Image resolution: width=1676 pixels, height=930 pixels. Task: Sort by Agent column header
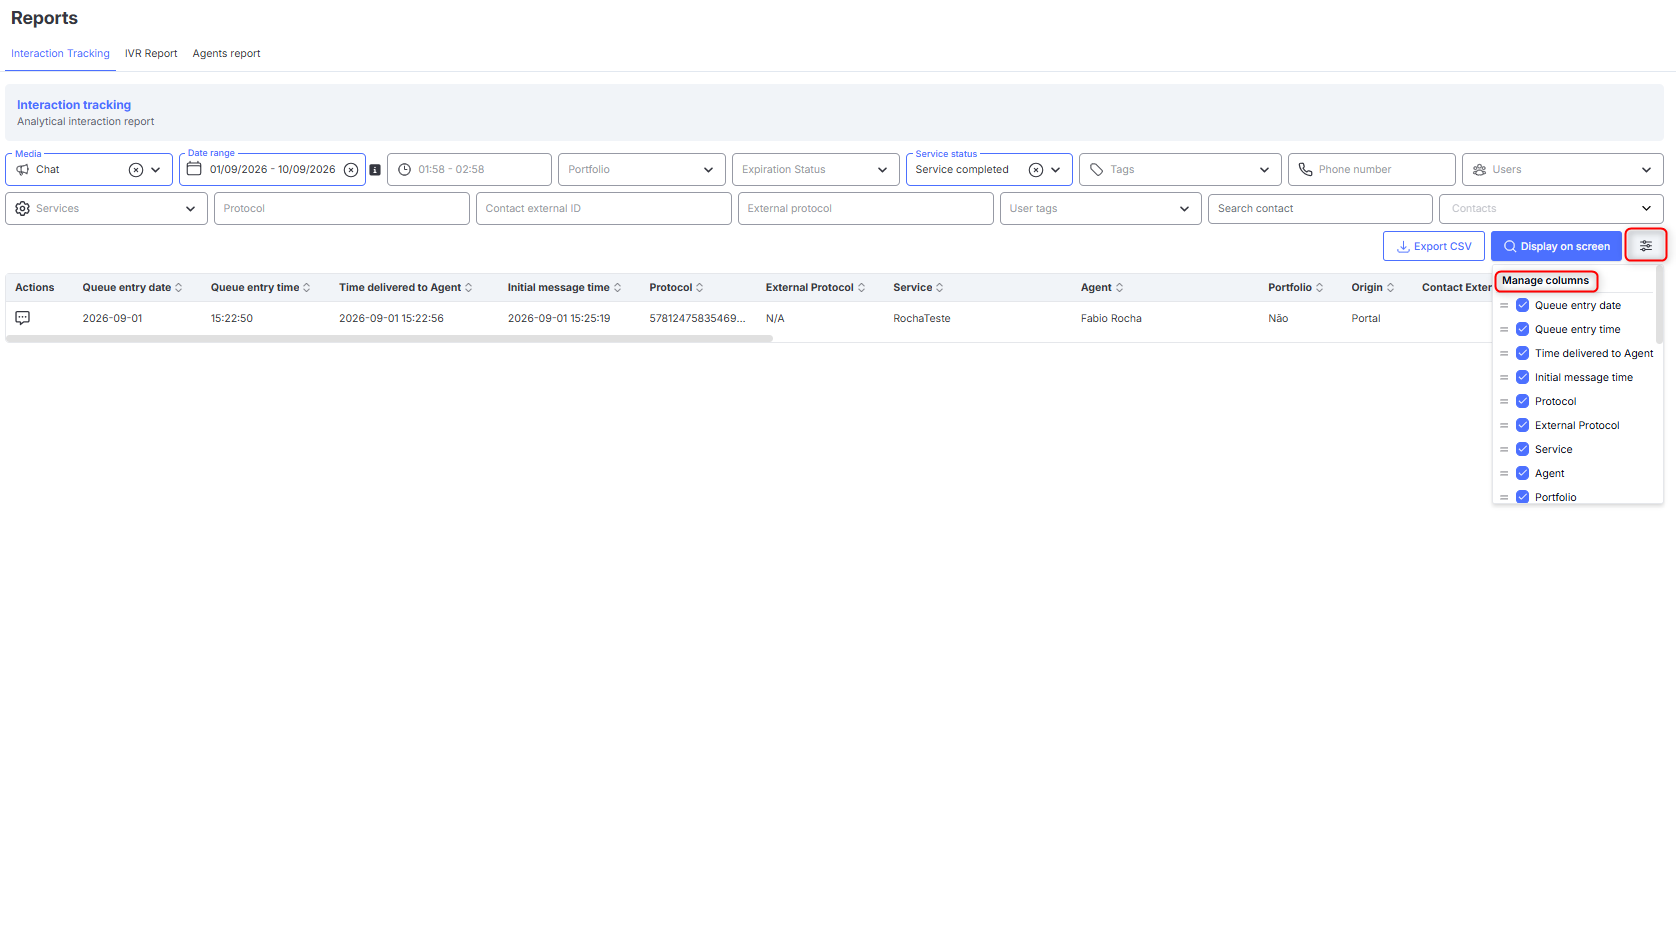point(1119,288)
